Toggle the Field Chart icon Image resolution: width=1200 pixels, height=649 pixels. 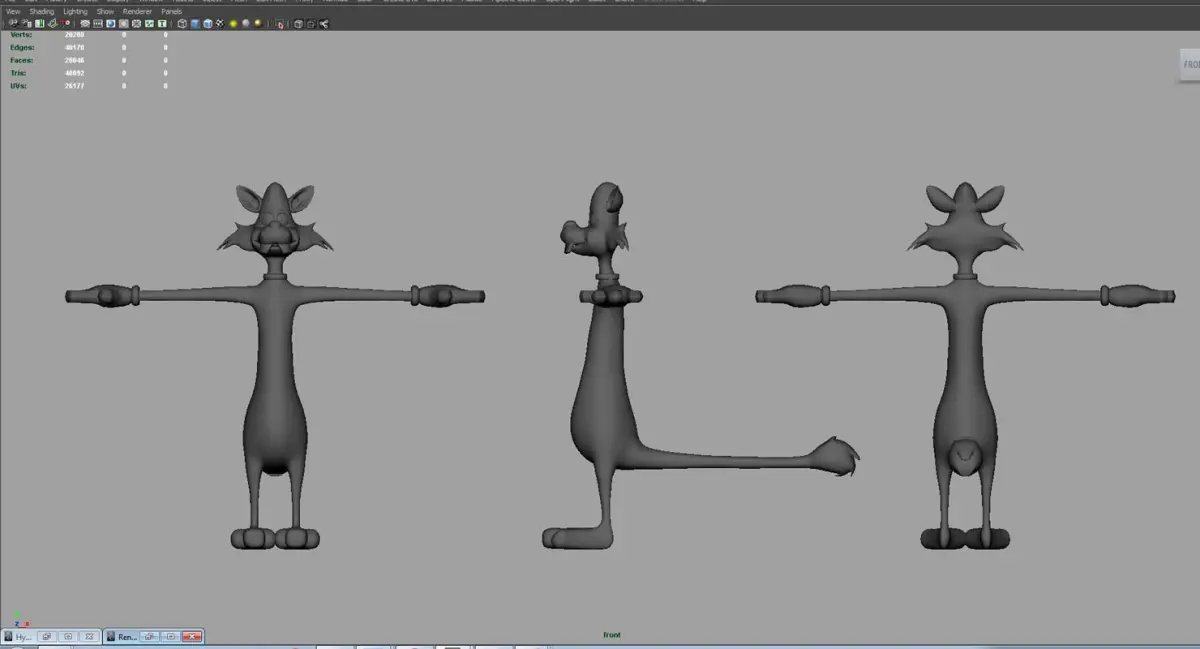(x=136, y=24)
